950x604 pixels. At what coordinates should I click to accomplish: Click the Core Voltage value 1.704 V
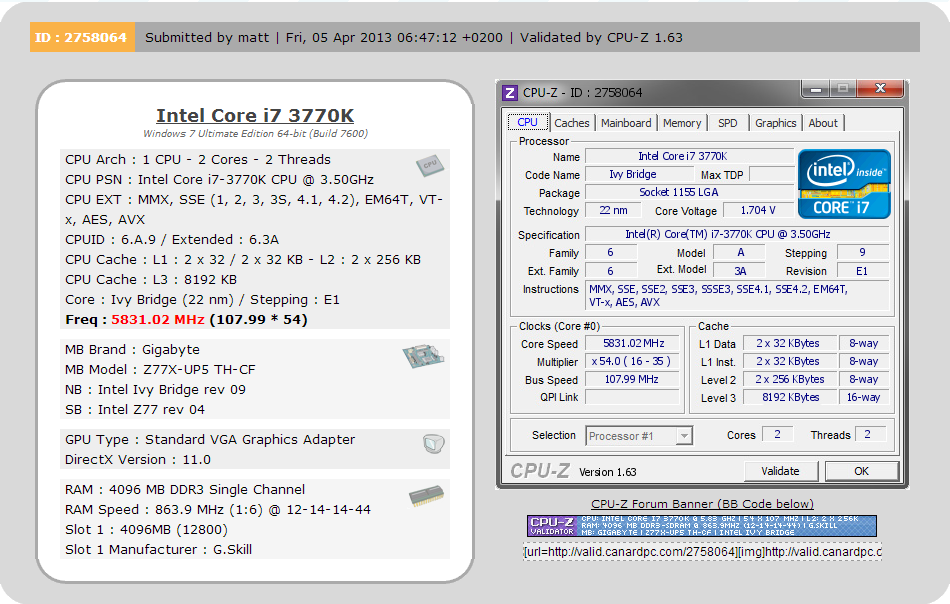pos(757,210)
